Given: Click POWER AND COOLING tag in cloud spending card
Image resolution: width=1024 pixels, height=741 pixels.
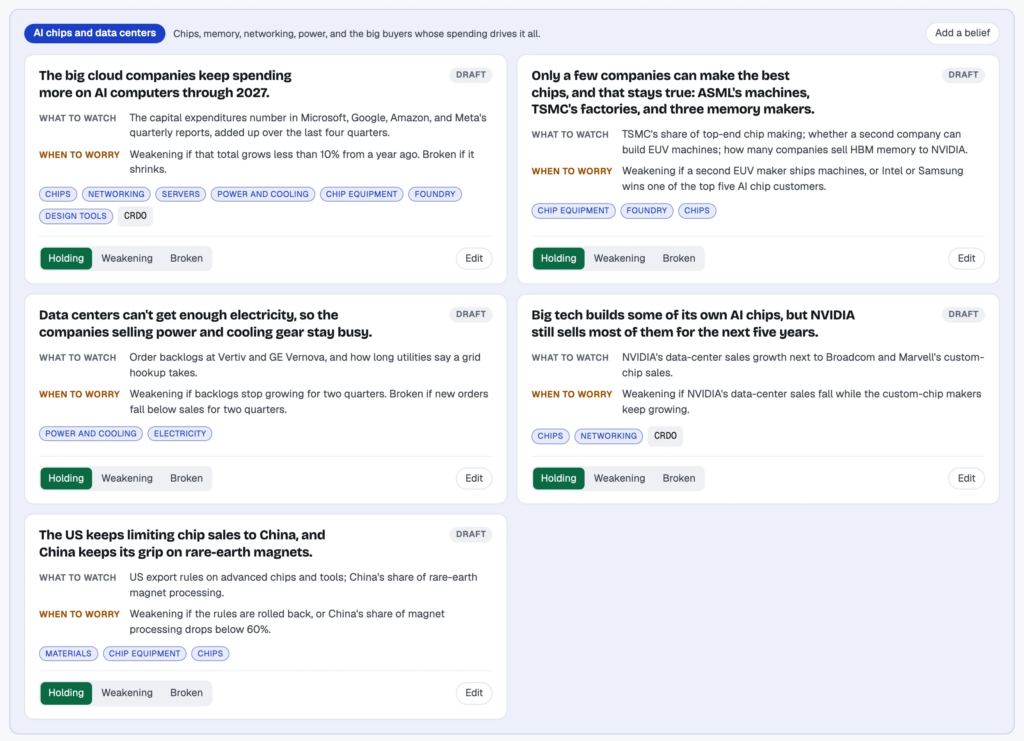Looking at the screenshot, I should pyautogui.click(x=263, y=195).
